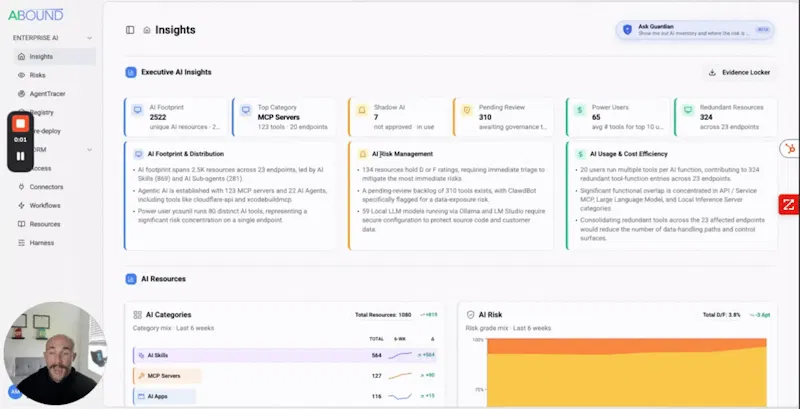
Task: Click the AgentTracer circular icon
Action: [x=21, y=94]
